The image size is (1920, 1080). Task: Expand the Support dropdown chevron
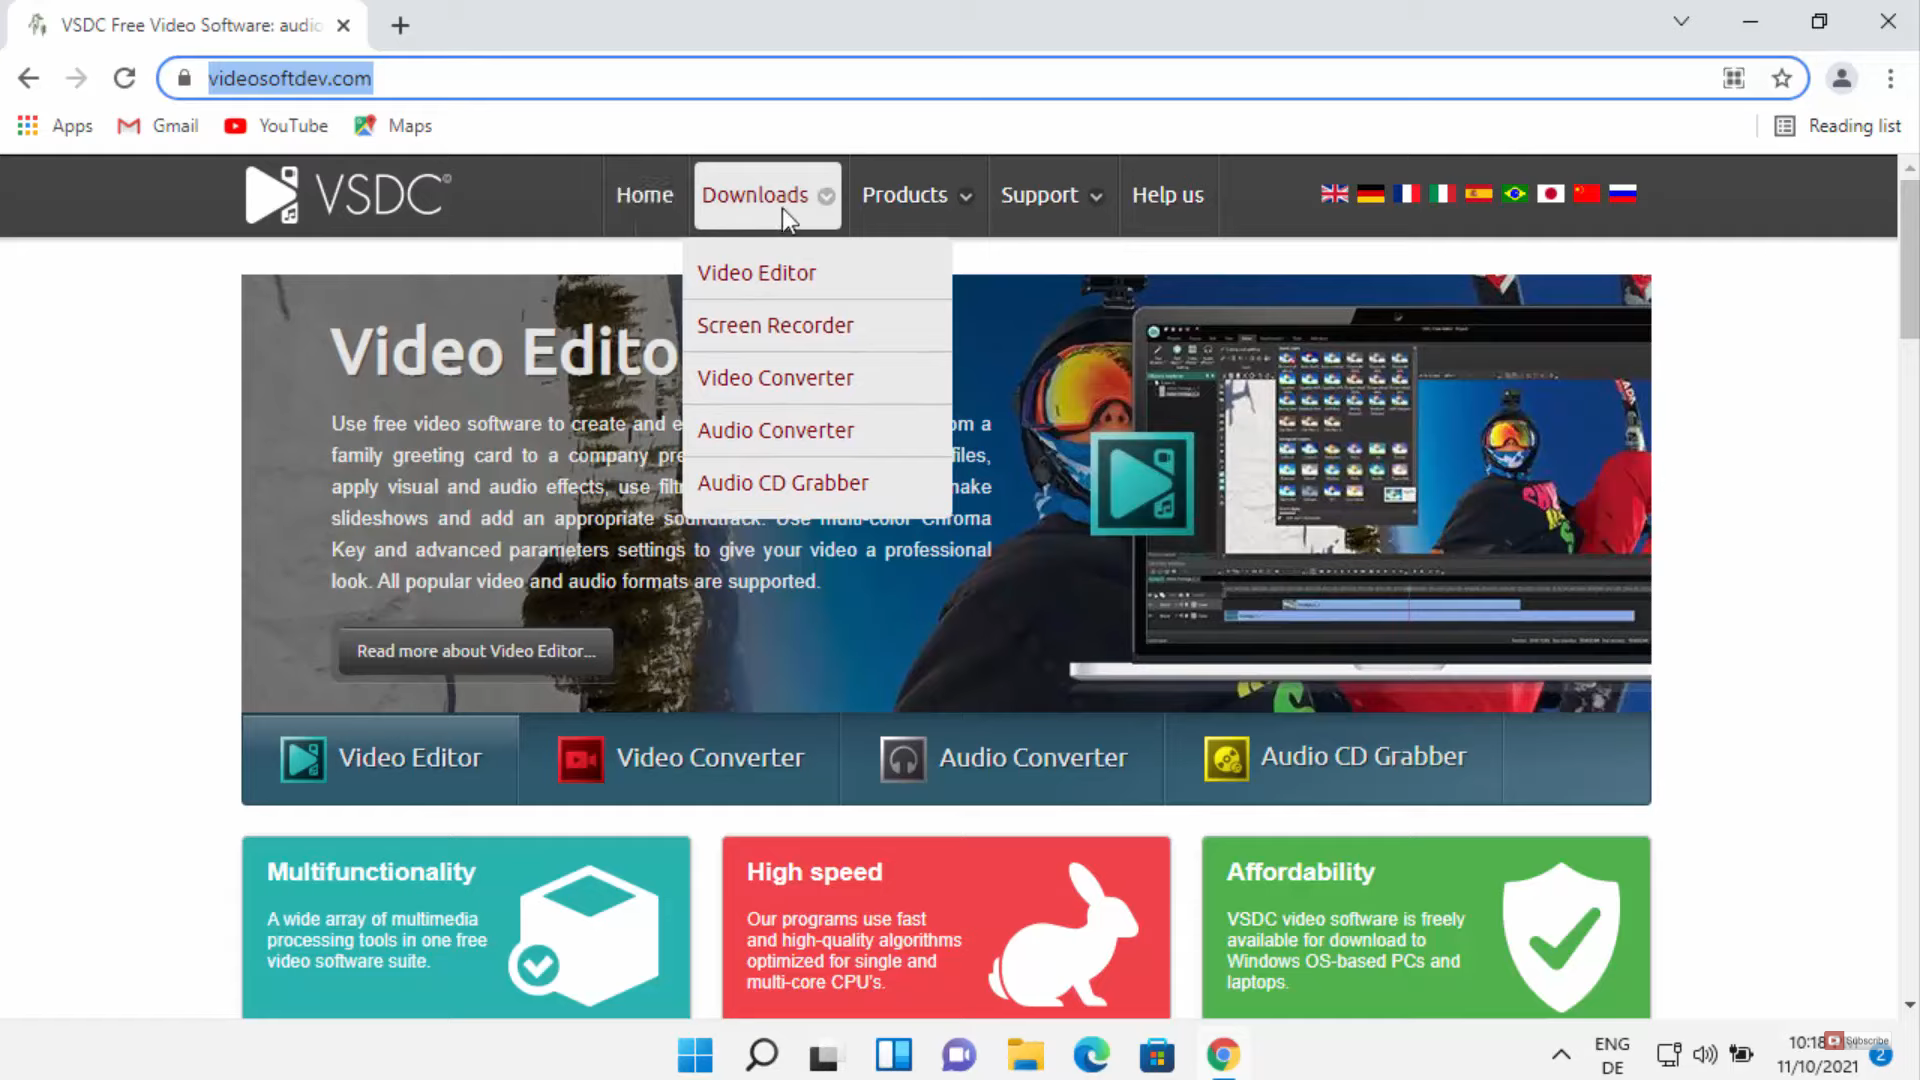pos(1096,197)
